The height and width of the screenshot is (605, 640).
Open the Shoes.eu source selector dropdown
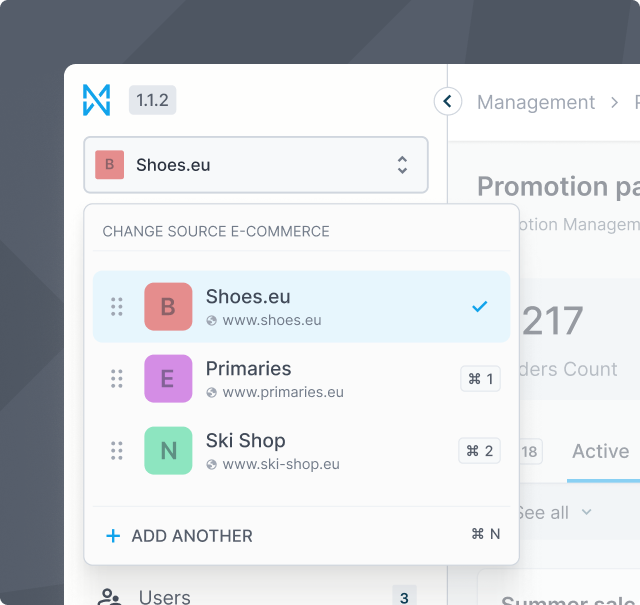[x=255, y=165]
